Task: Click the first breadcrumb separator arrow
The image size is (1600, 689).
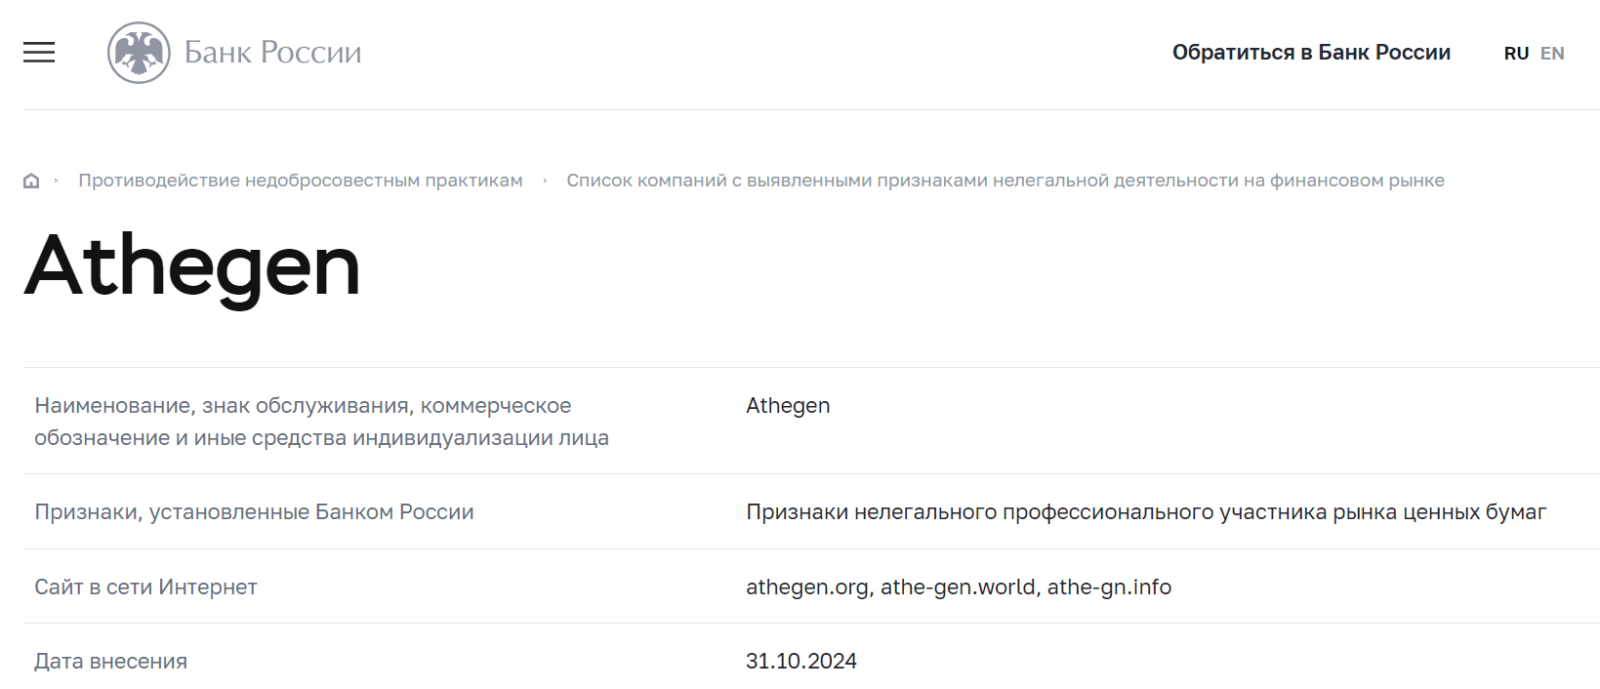Action: pyautogui.click(x=56, y=181)
